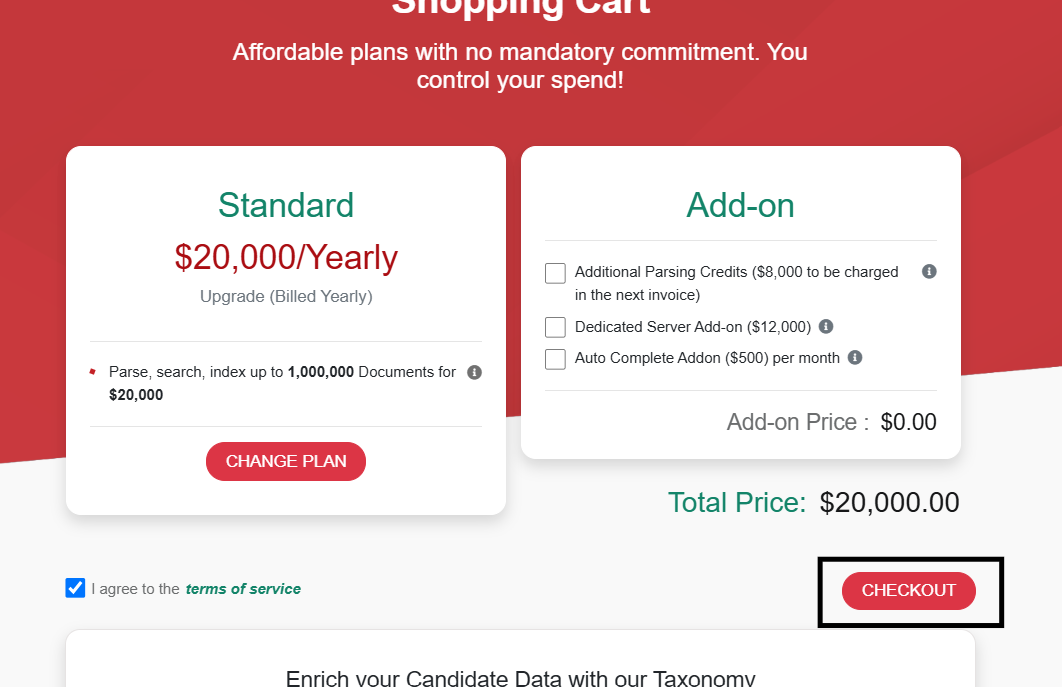Click the Upgrade (Billed Yearly) text

(286, 296)
